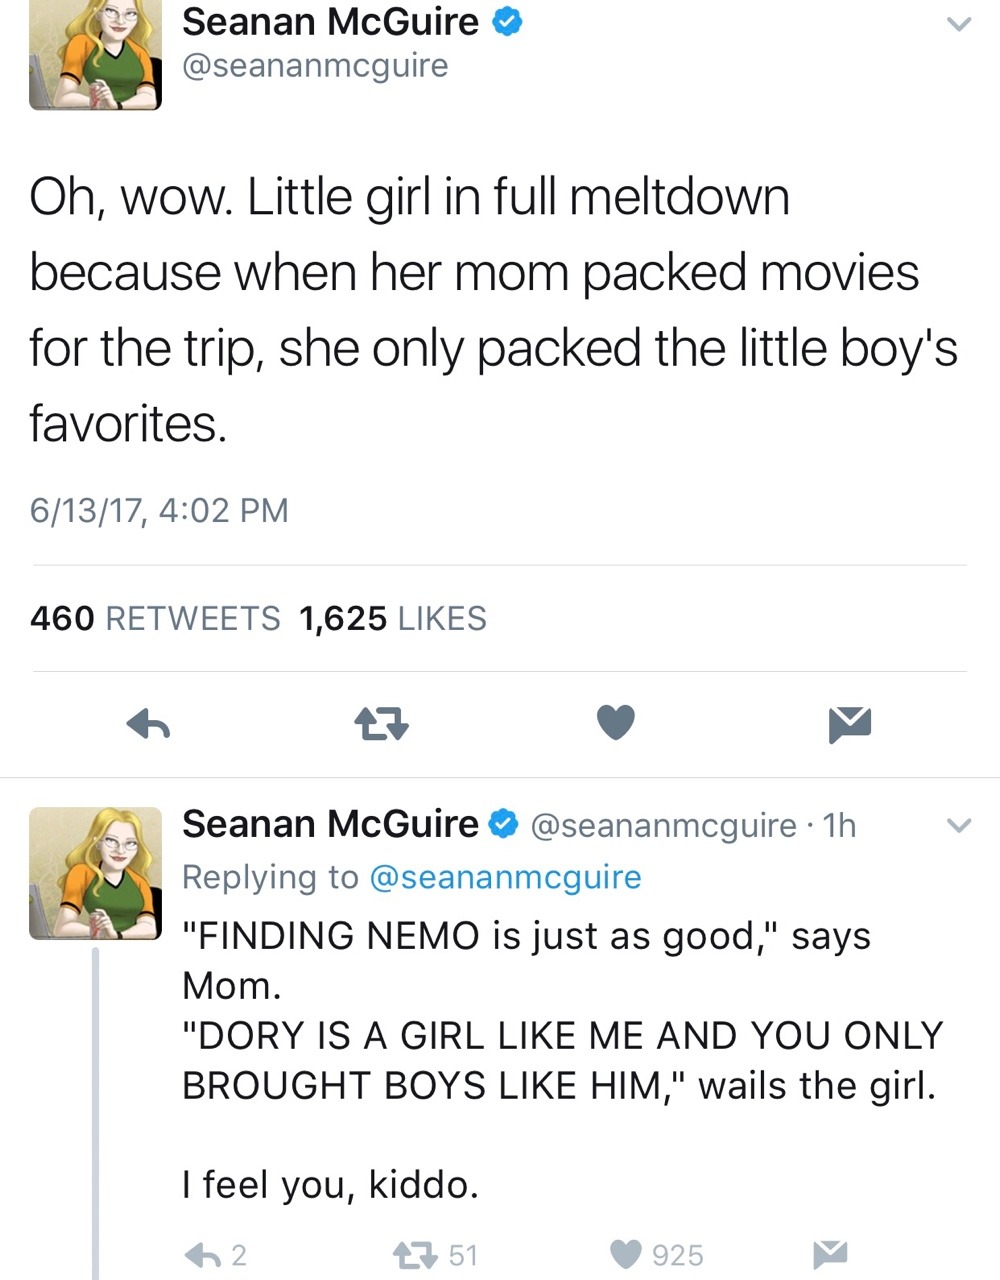1000x1280 pixels.
Task: Click the @seananmcguire mention after Replying to
Action: [x=505, y=877]
